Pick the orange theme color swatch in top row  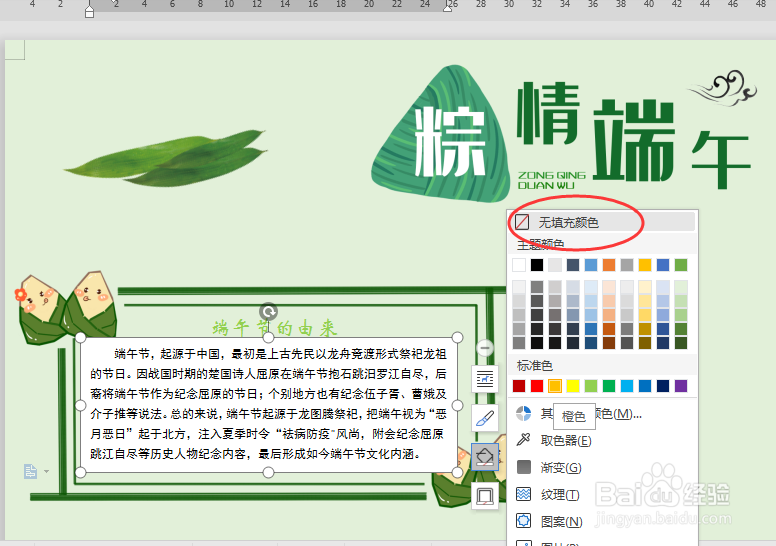[609, 265]
